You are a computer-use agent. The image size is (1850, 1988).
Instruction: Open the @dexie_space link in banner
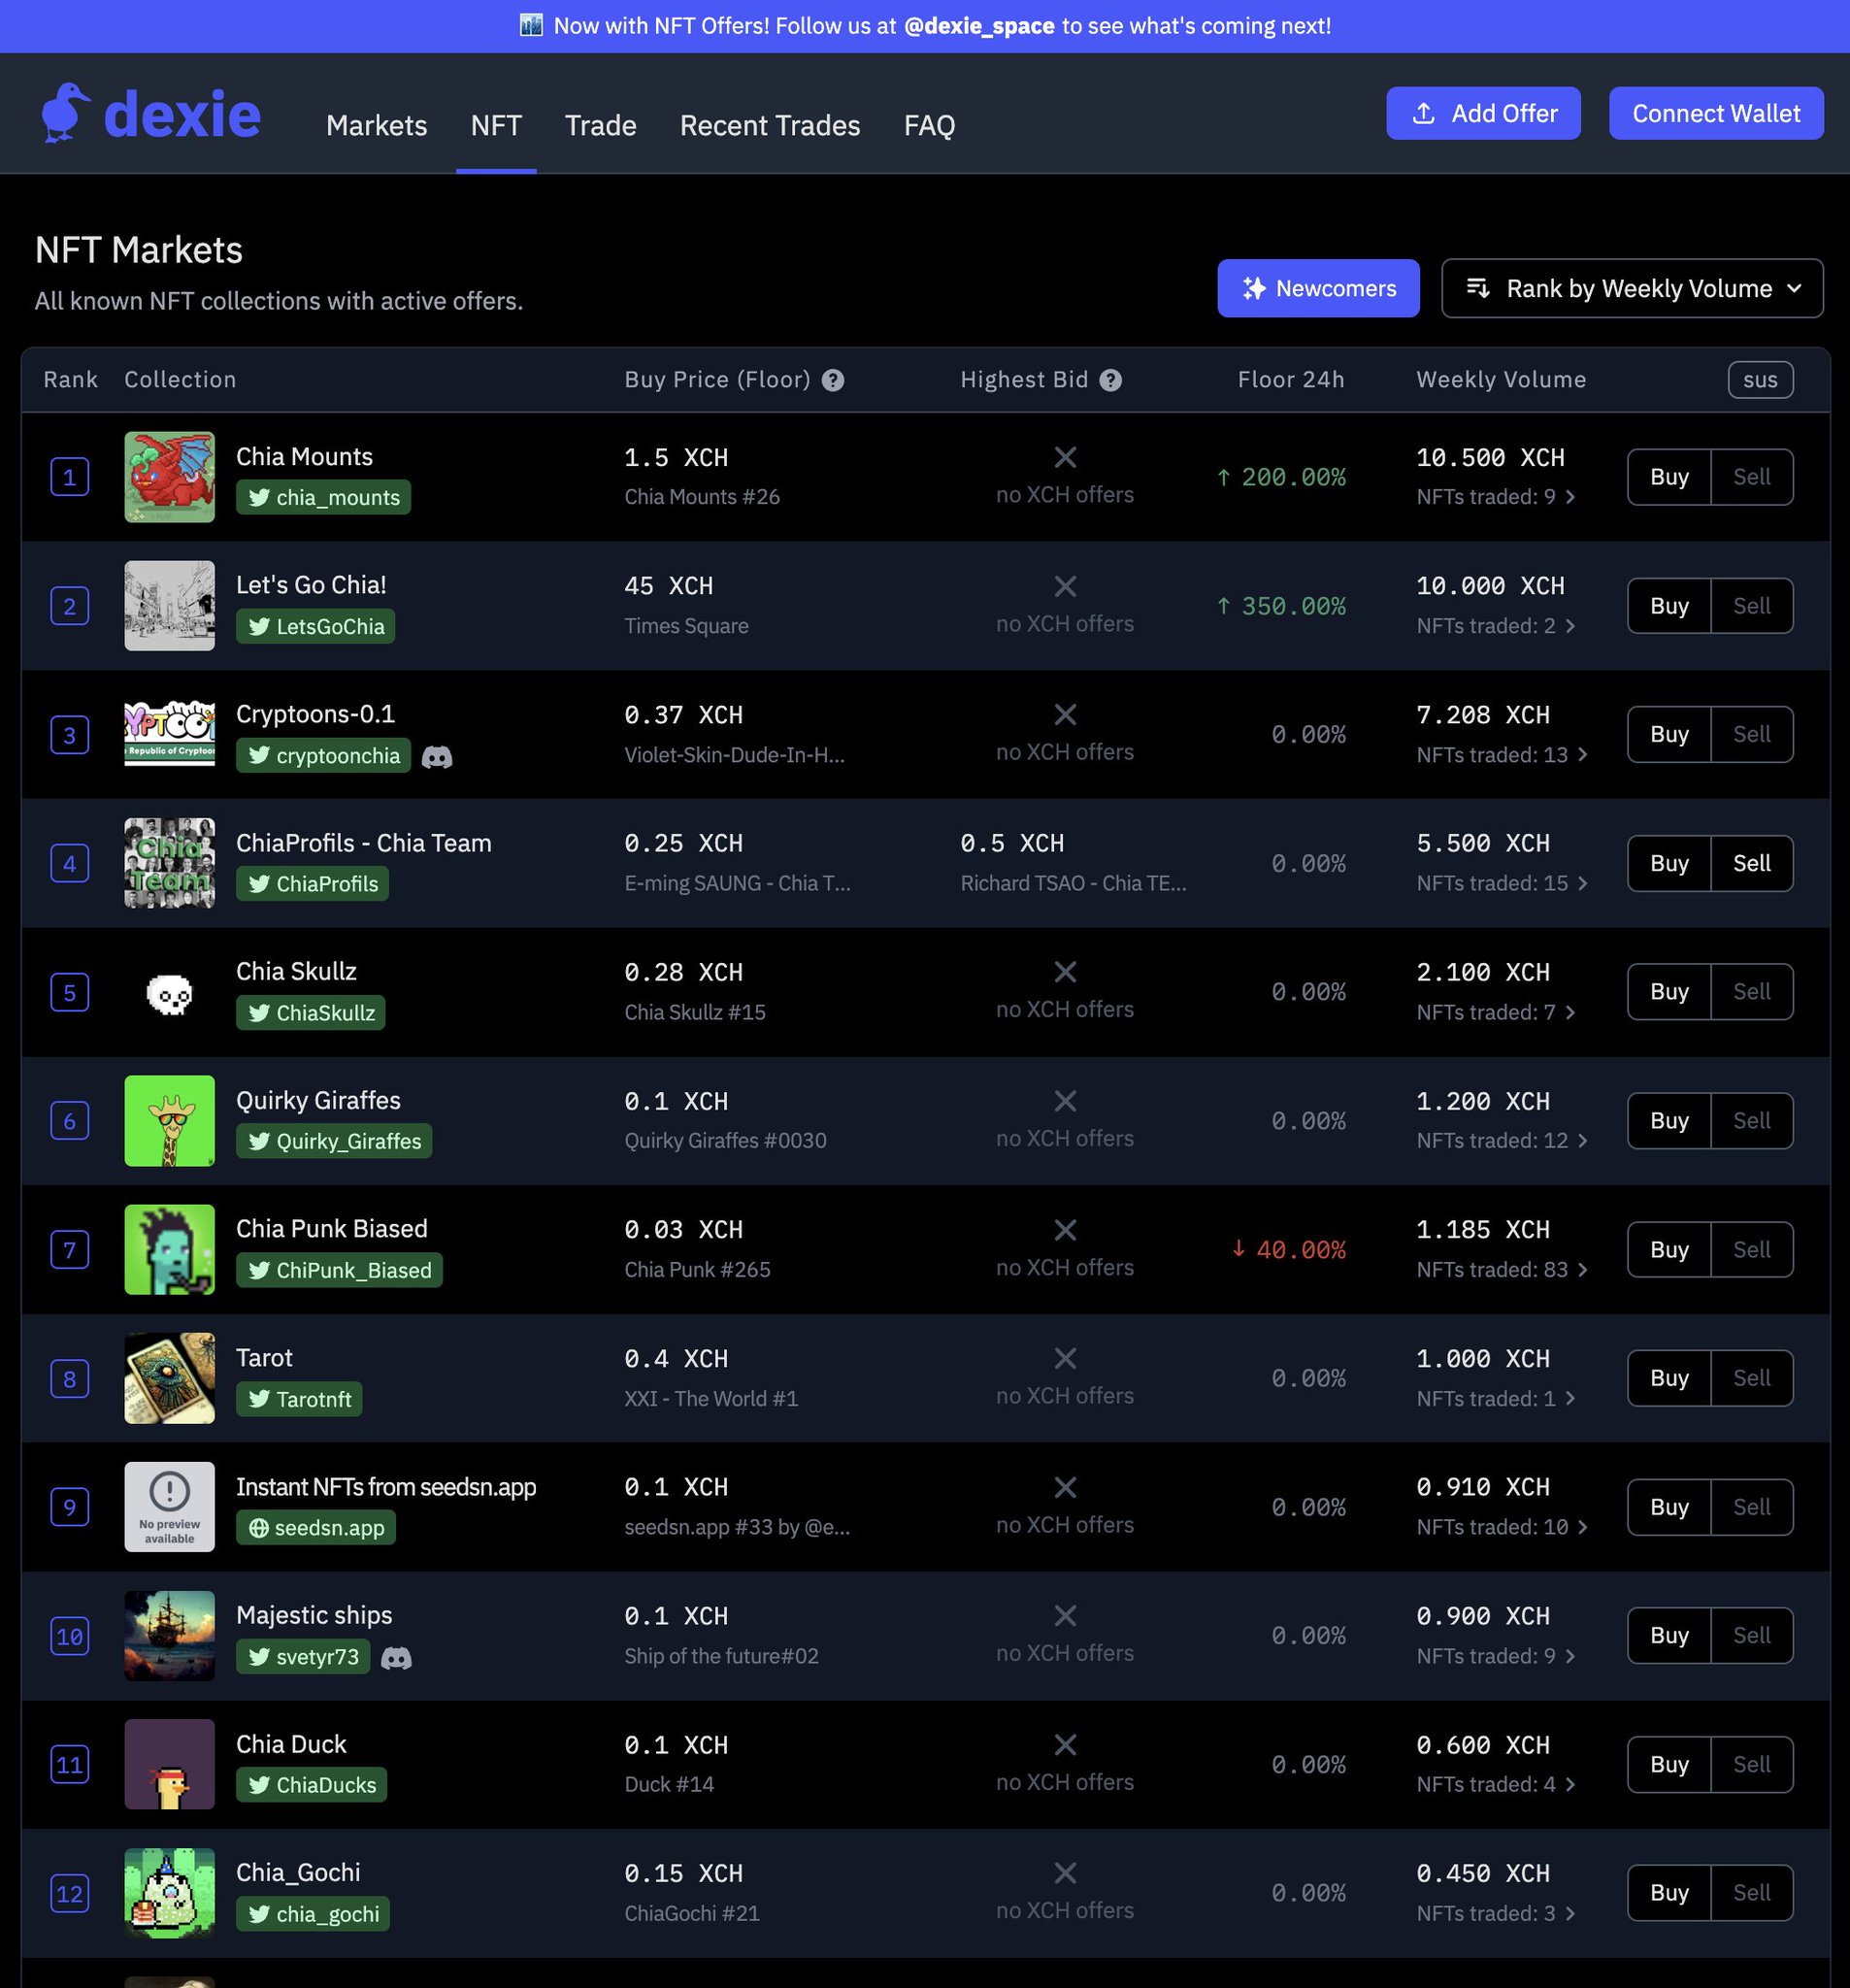(979, 26)
